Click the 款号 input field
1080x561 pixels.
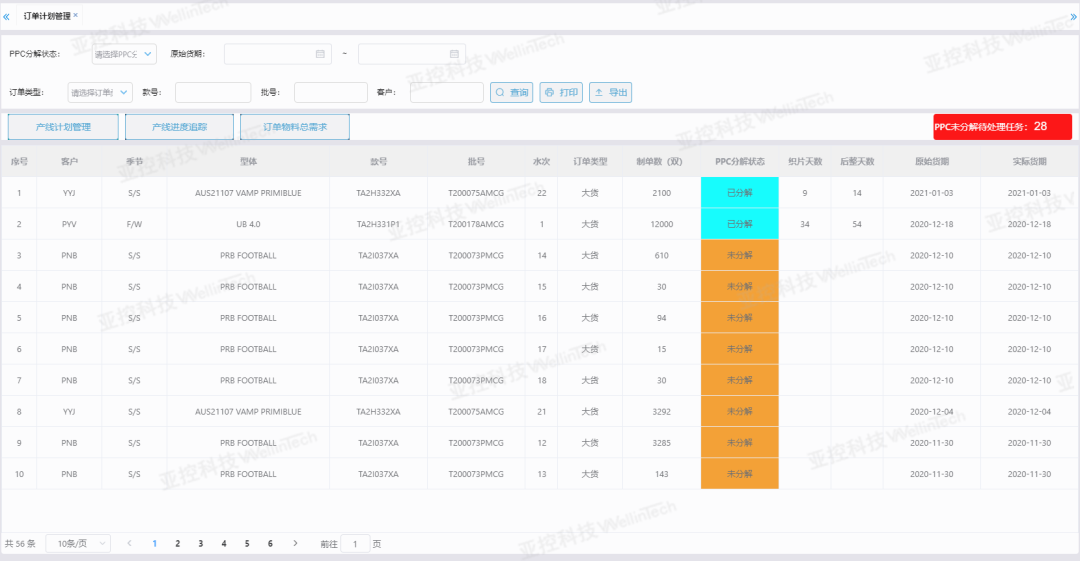coord(213,92)
